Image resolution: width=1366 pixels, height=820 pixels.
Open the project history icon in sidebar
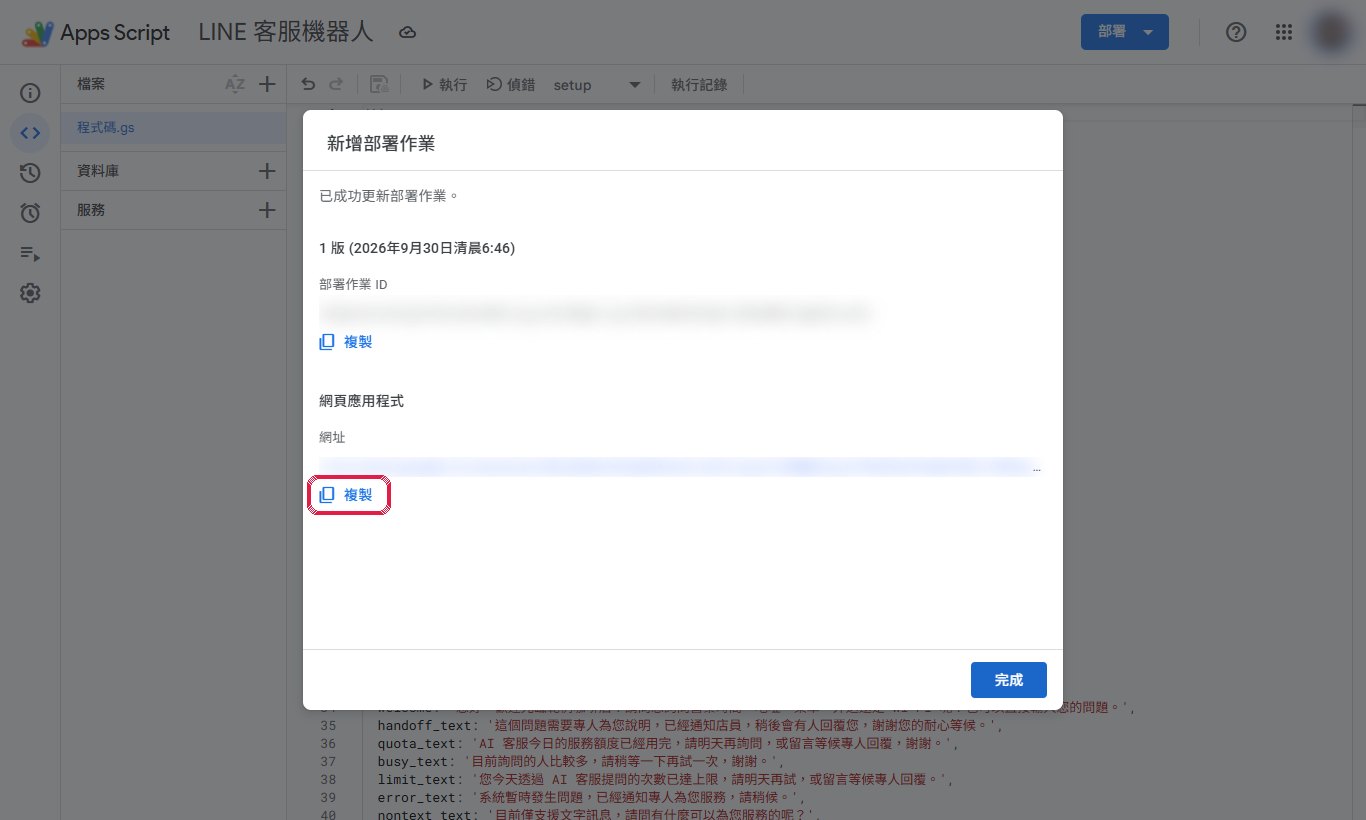tap(30, 173)
